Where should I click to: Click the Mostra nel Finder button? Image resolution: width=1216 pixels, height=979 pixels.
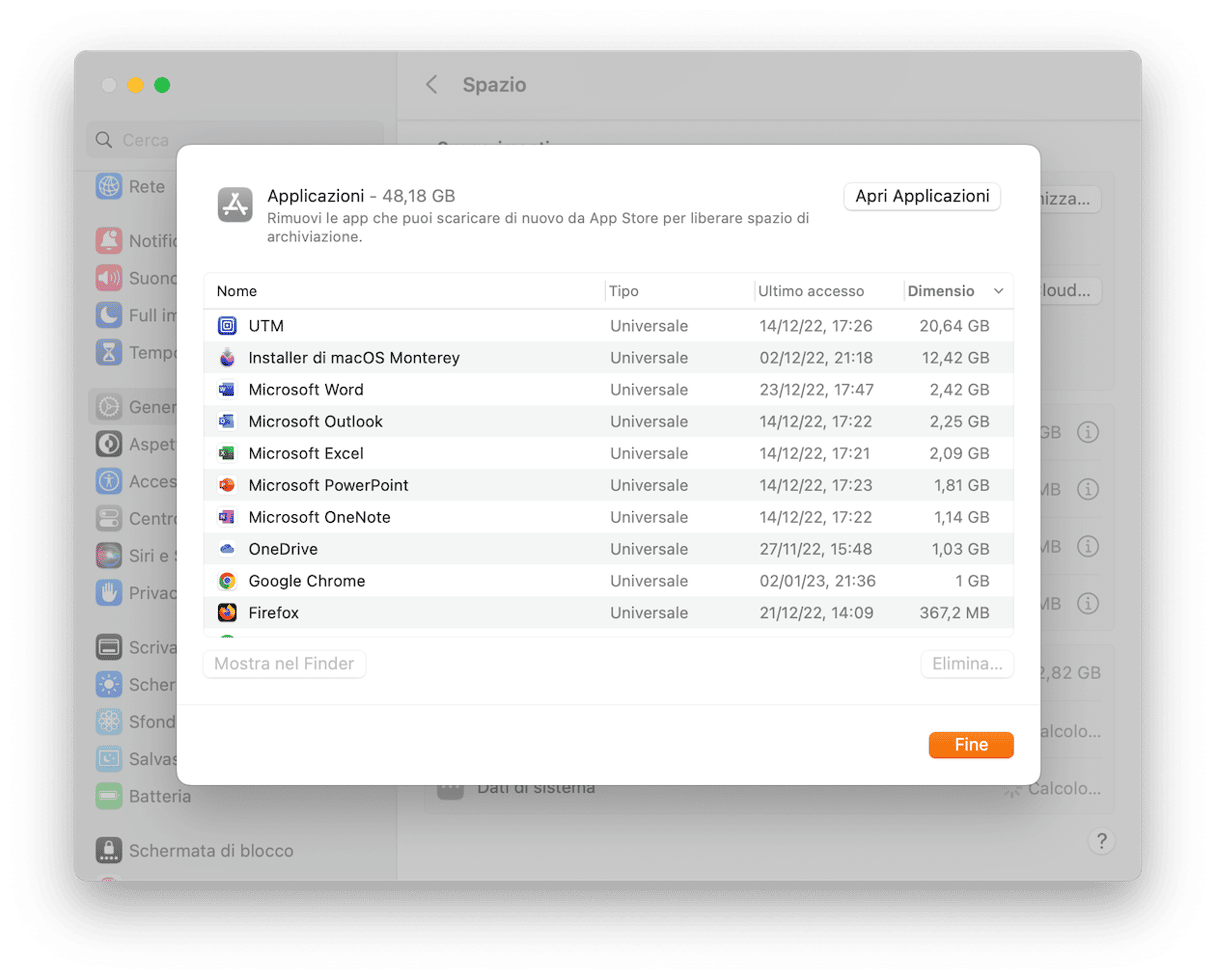click(284, 664)
